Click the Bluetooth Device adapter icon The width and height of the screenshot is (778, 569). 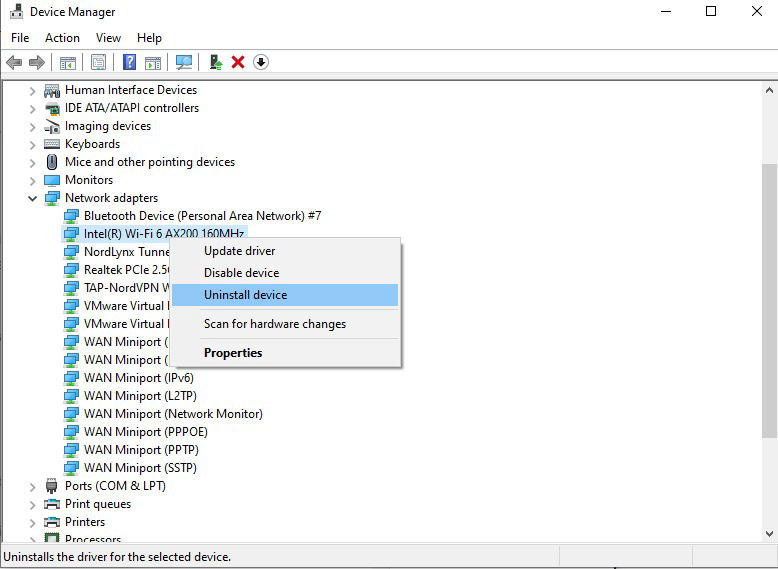pyautogui.click(x=71, y=216)
